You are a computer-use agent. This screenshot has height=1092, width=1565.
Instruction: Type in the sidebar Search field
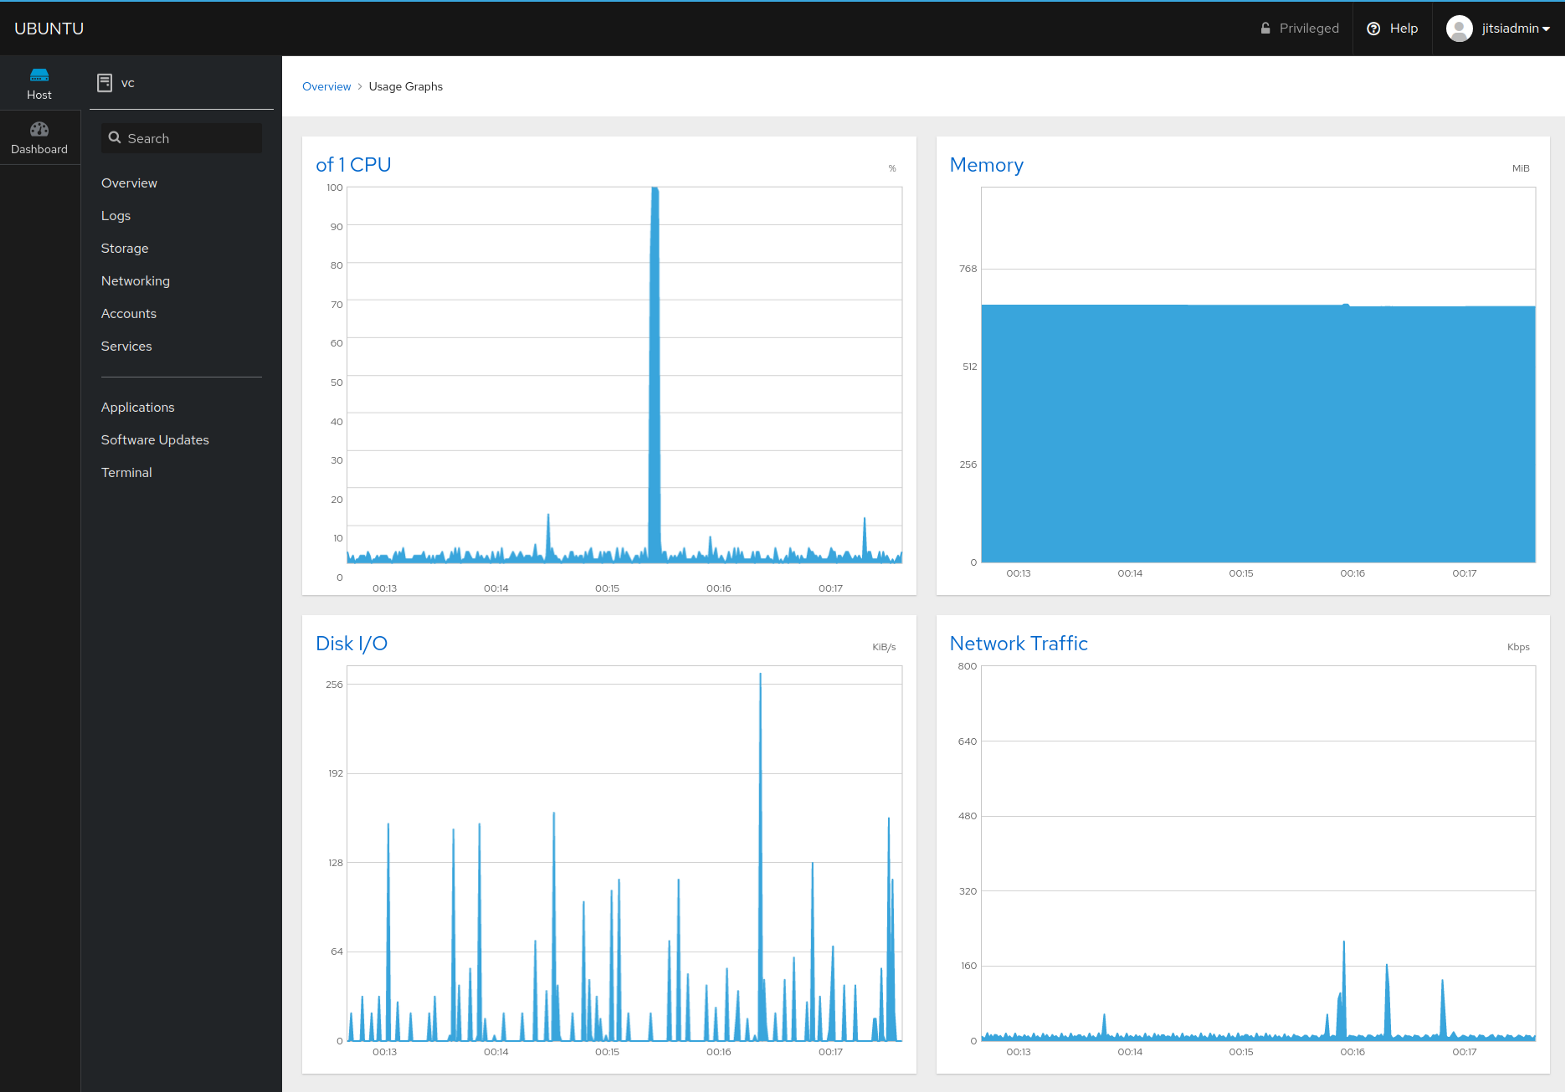coord(190,138)
